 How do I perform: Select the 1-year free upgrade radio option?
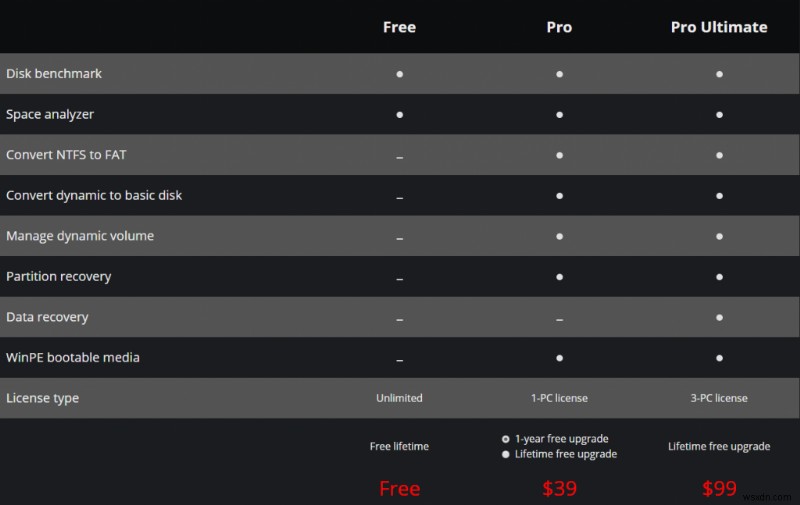tap(506, 438)
